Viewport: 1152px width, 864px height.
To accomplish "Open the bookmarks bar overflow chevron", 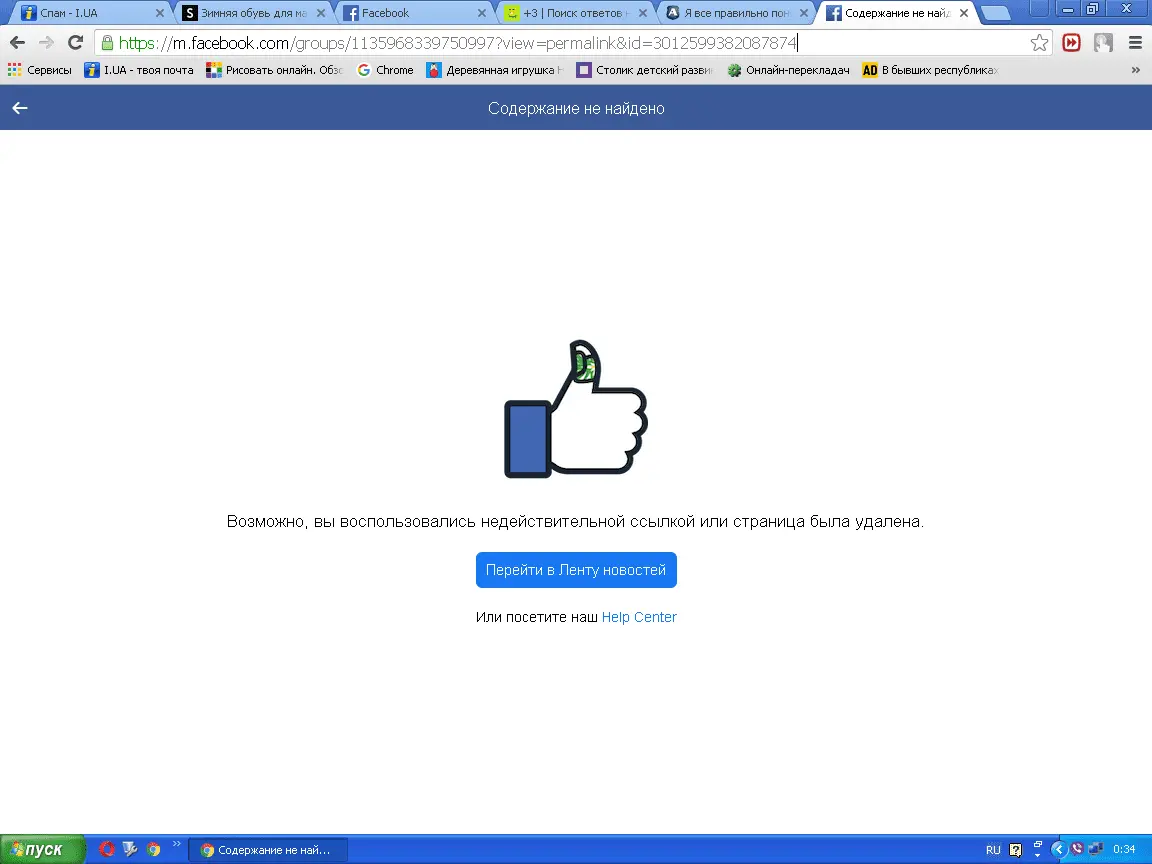I will pos(1135,70).
